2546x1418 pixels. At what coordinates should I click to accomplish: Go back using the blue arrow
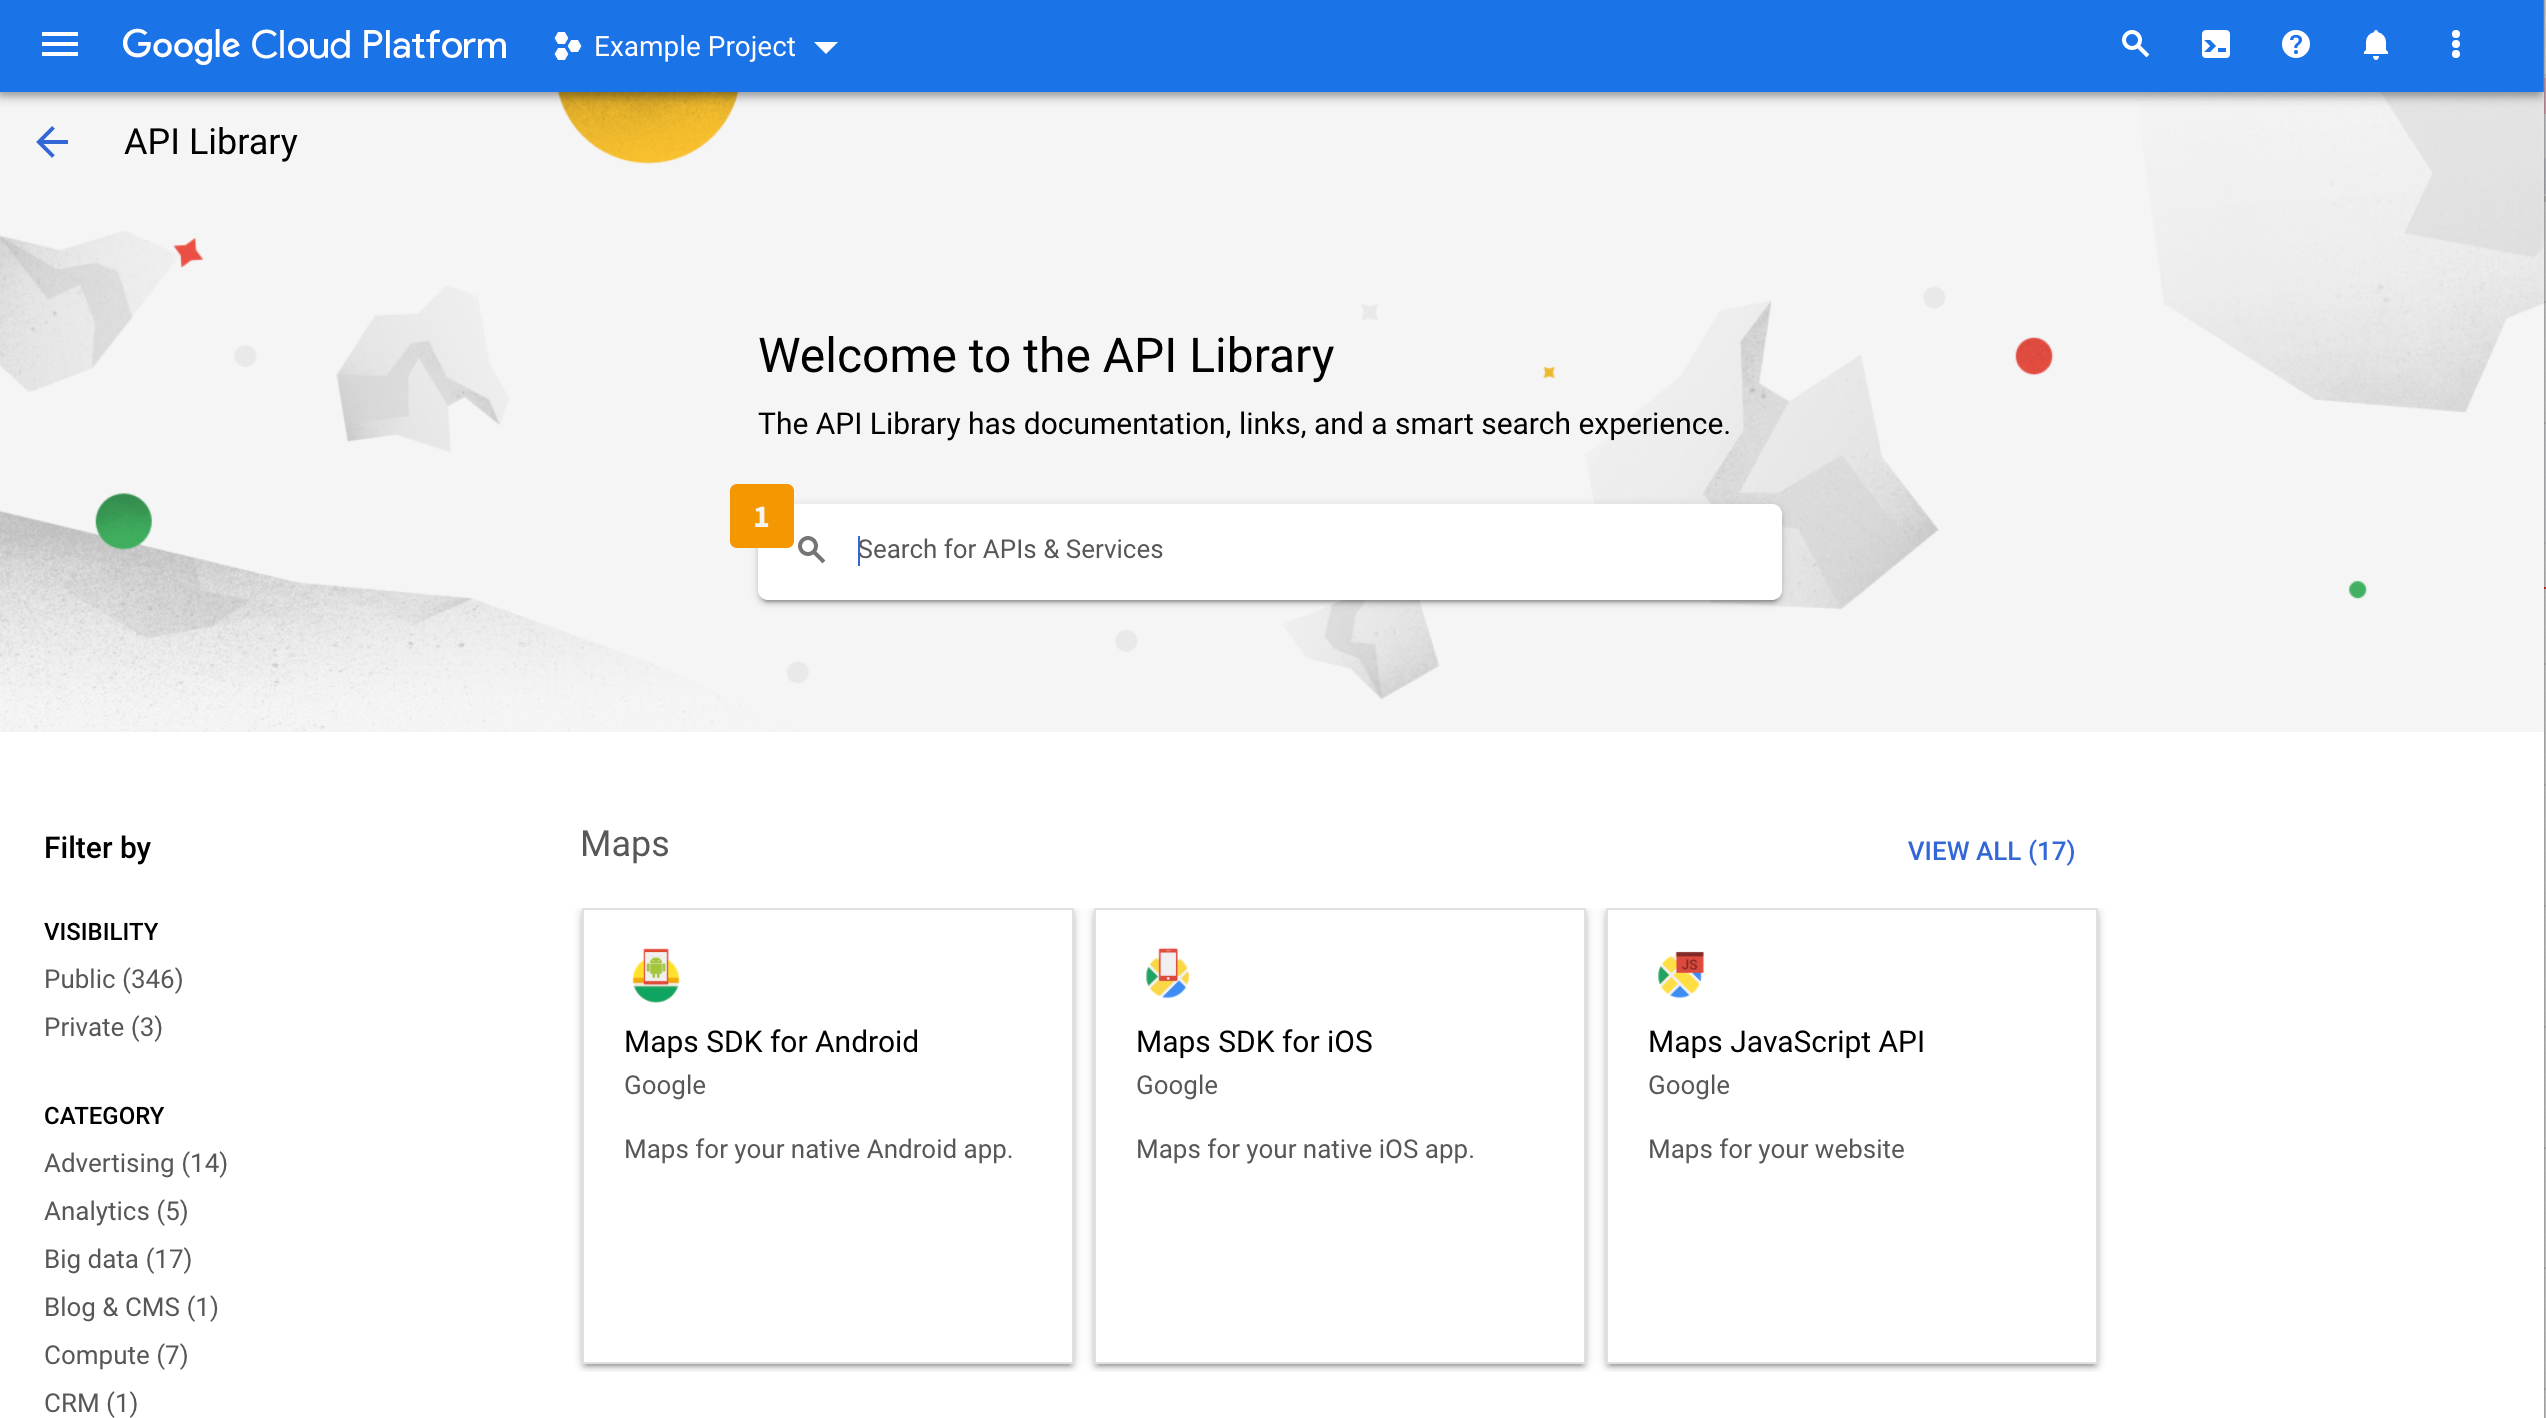tap(52, 142)
